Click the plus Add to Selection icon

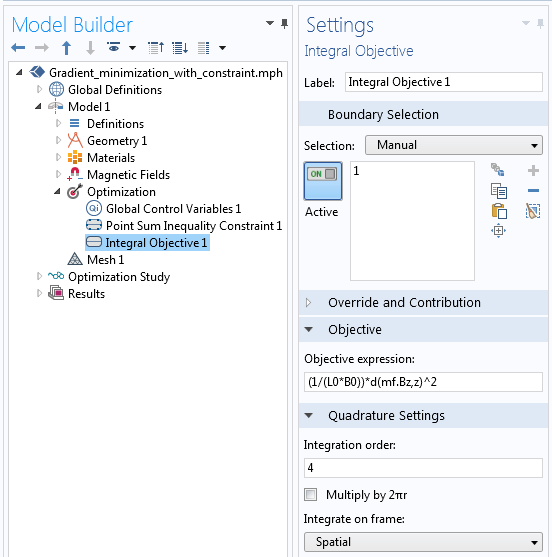(x=533, y=171)
